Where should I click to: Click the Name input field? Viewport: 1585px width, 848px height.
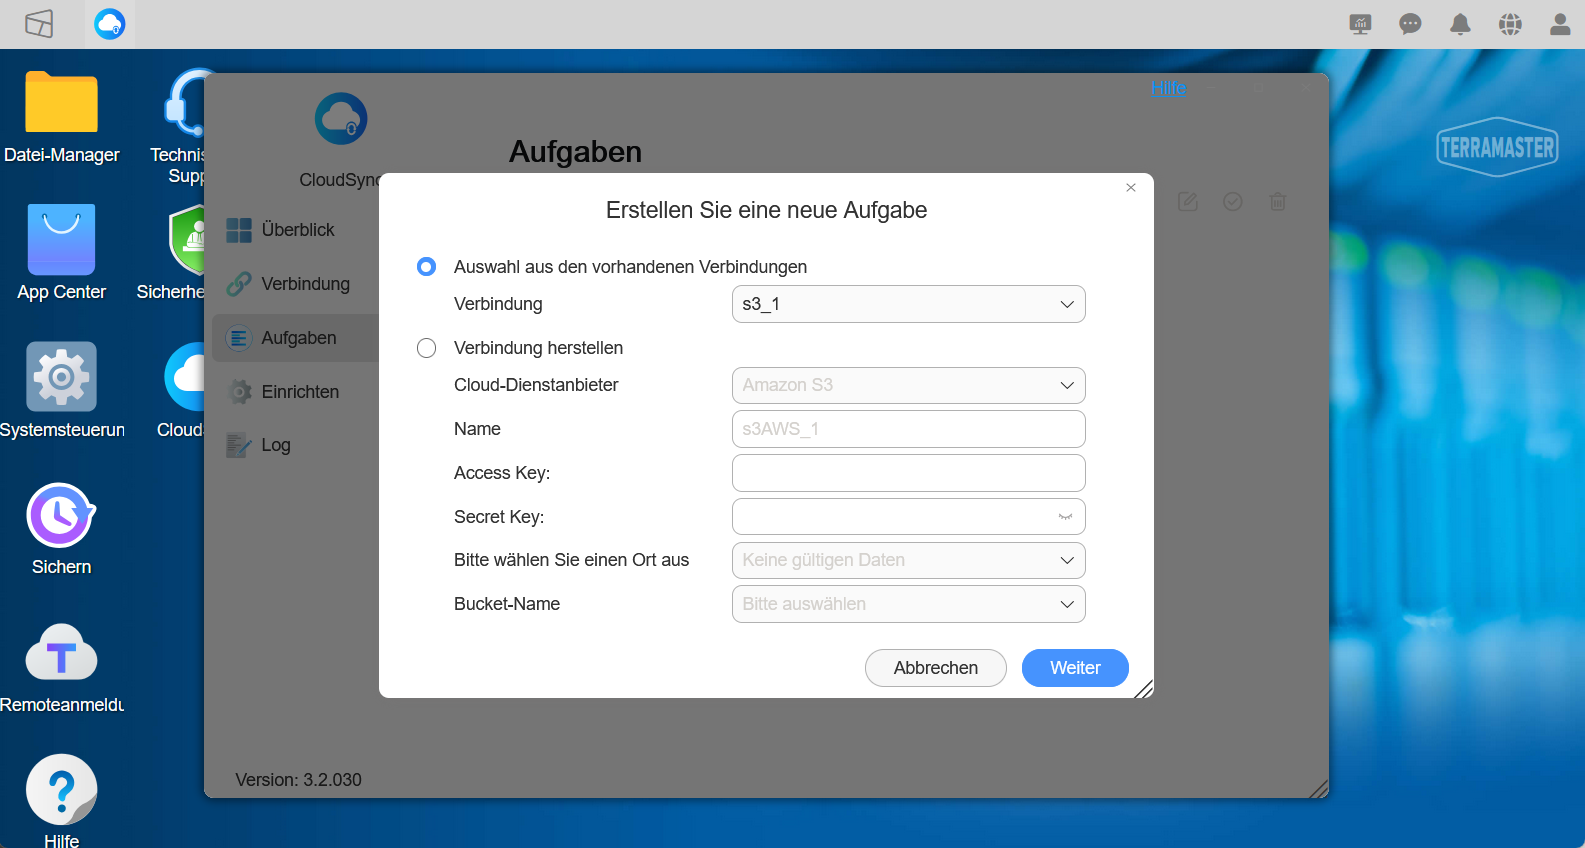[909, 429]
